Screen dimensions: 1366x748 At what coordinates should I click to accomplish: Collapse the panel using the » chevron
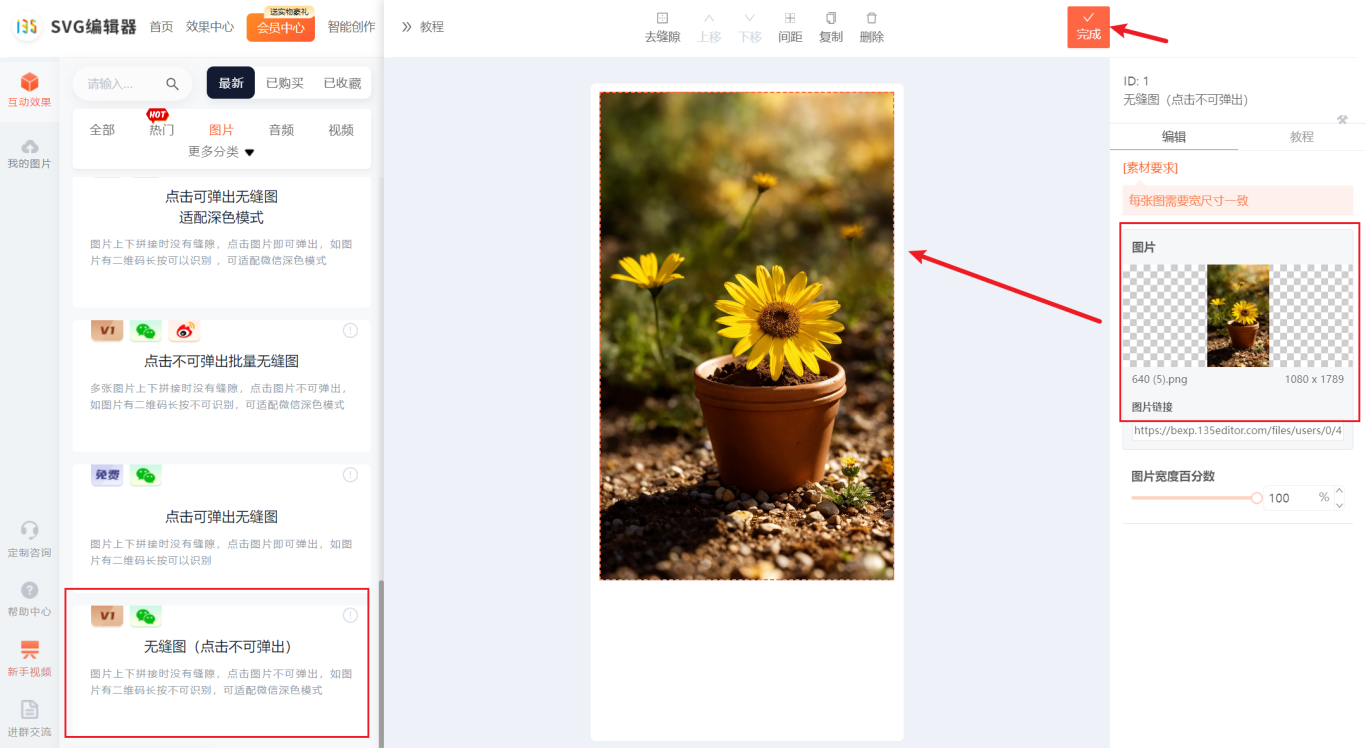click(x=406, y=27)
